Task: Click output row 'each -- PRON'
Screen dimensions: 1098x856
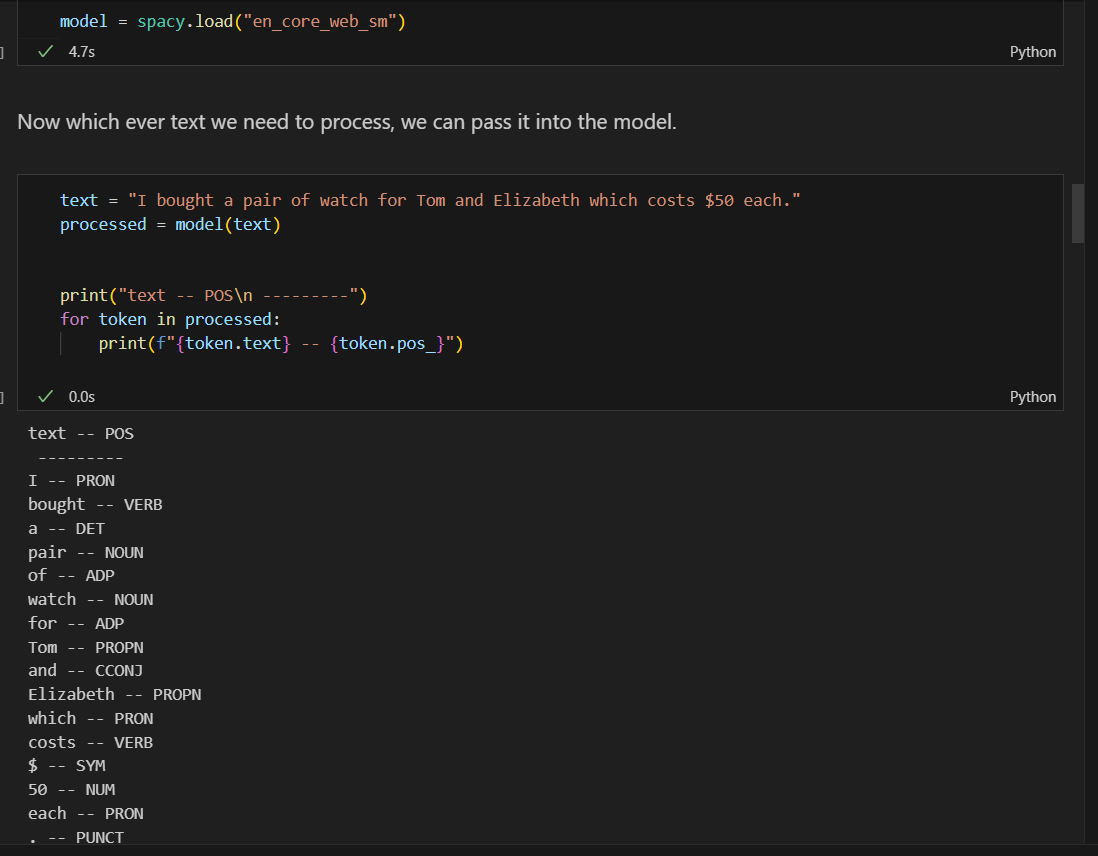Action: coord(85,813)
